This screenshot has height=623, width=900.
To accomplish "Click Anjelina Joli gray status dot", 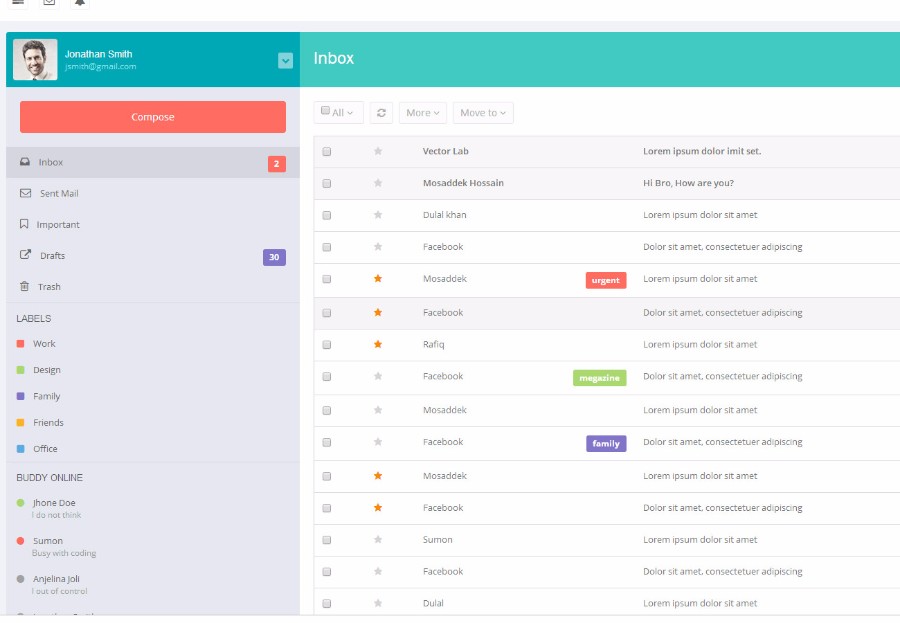I will click(21, 579).
